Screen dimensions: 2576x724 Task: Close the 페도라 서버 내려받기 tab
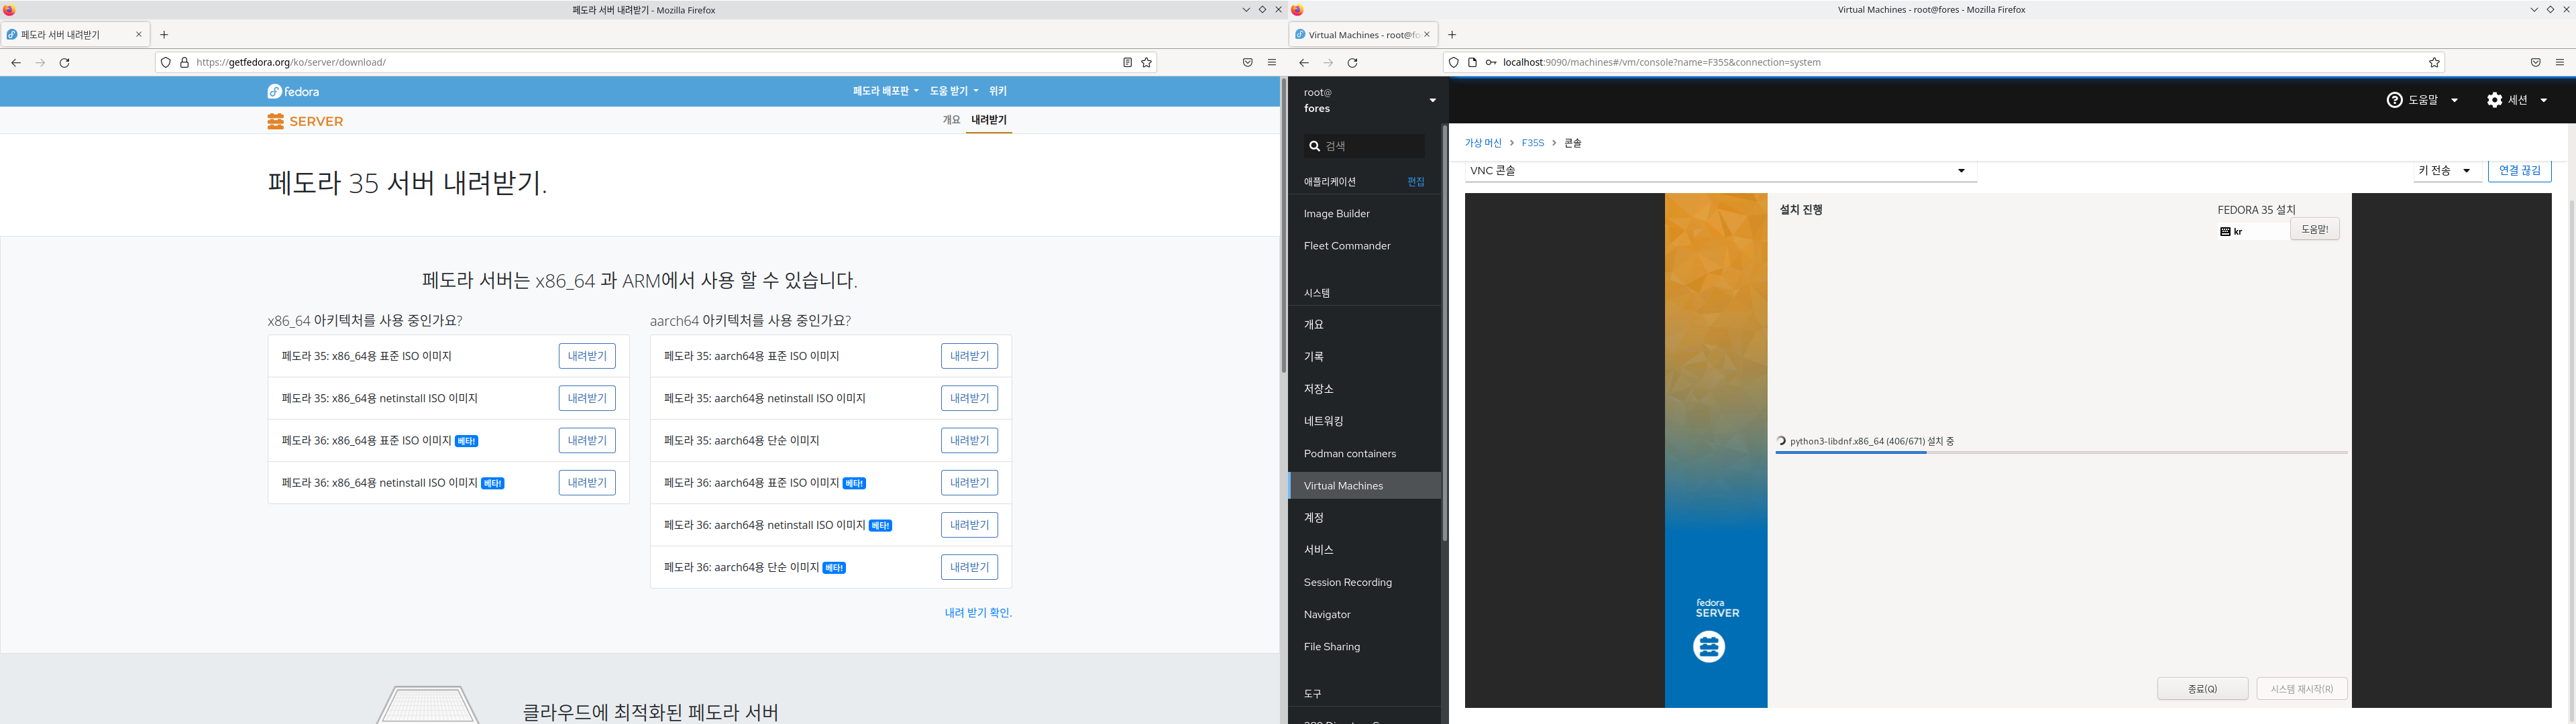coord(139,34)
